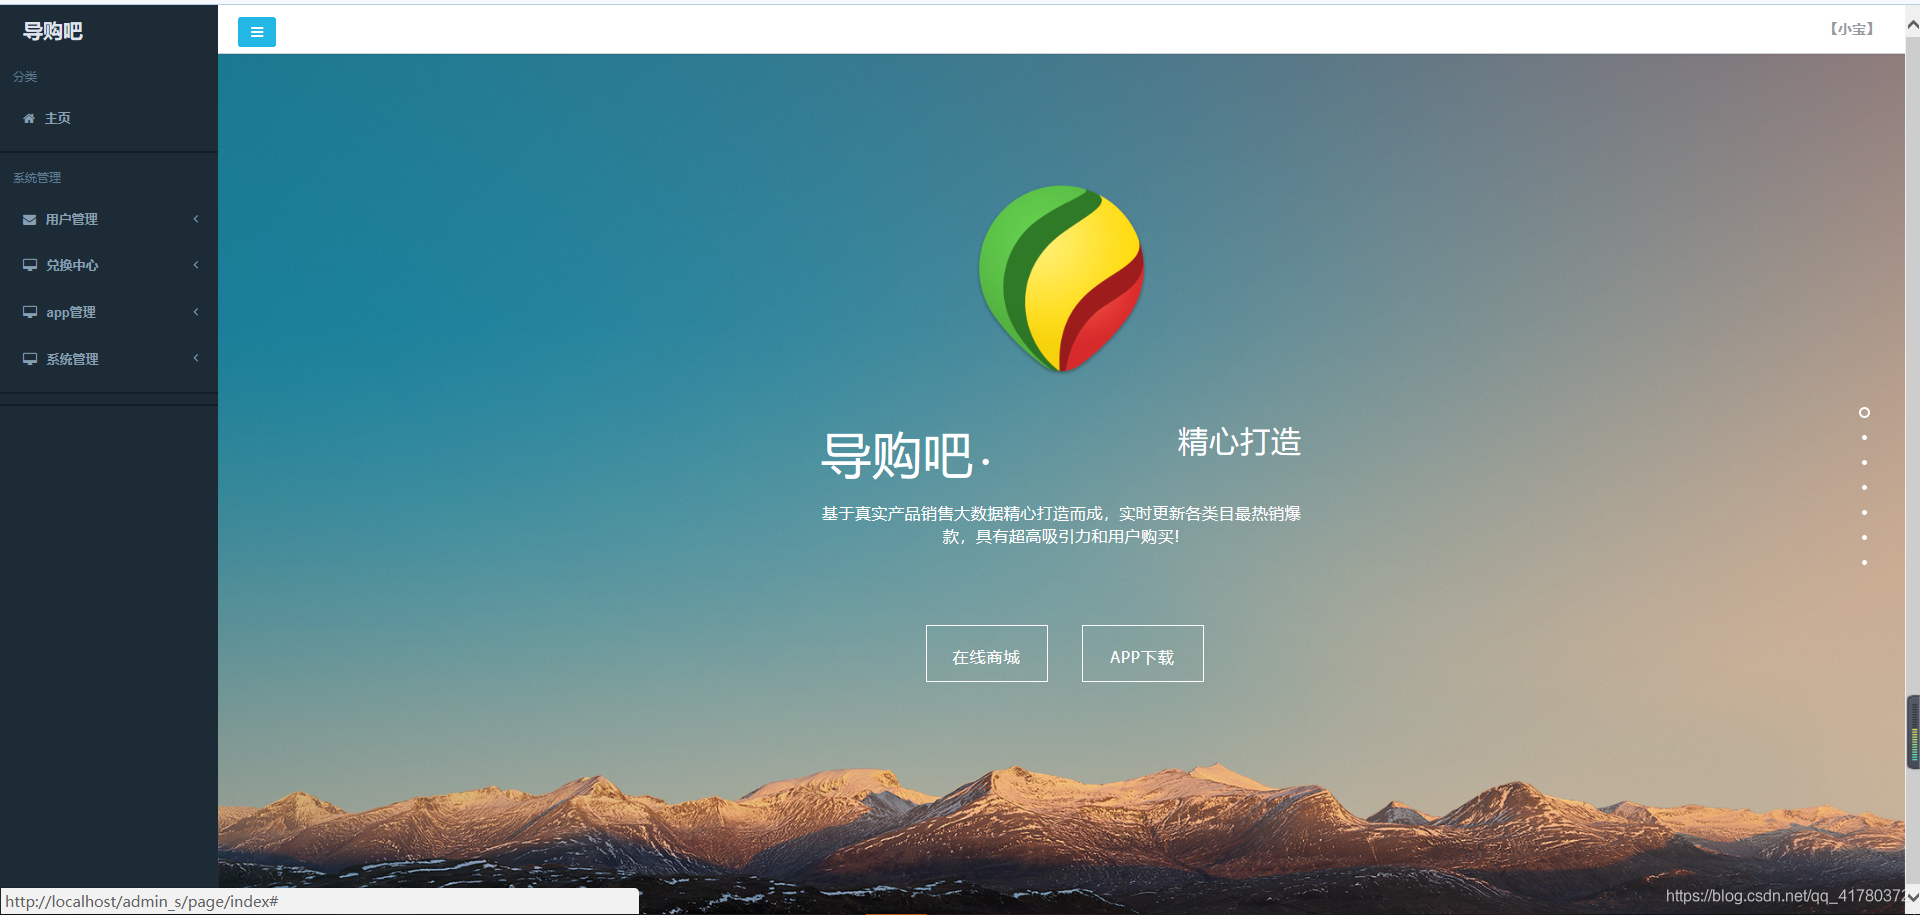This screenshot has height=915, width=1920.
Task: Click the monitor icon beside the 系统管理 menu item
Action: 30,359
